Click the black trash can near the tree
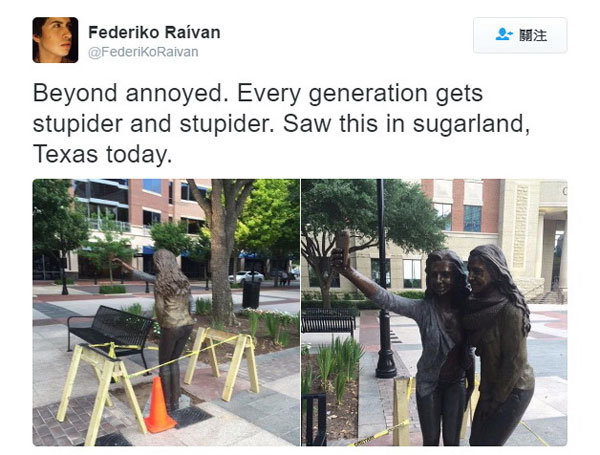 [x=251, y=294]
